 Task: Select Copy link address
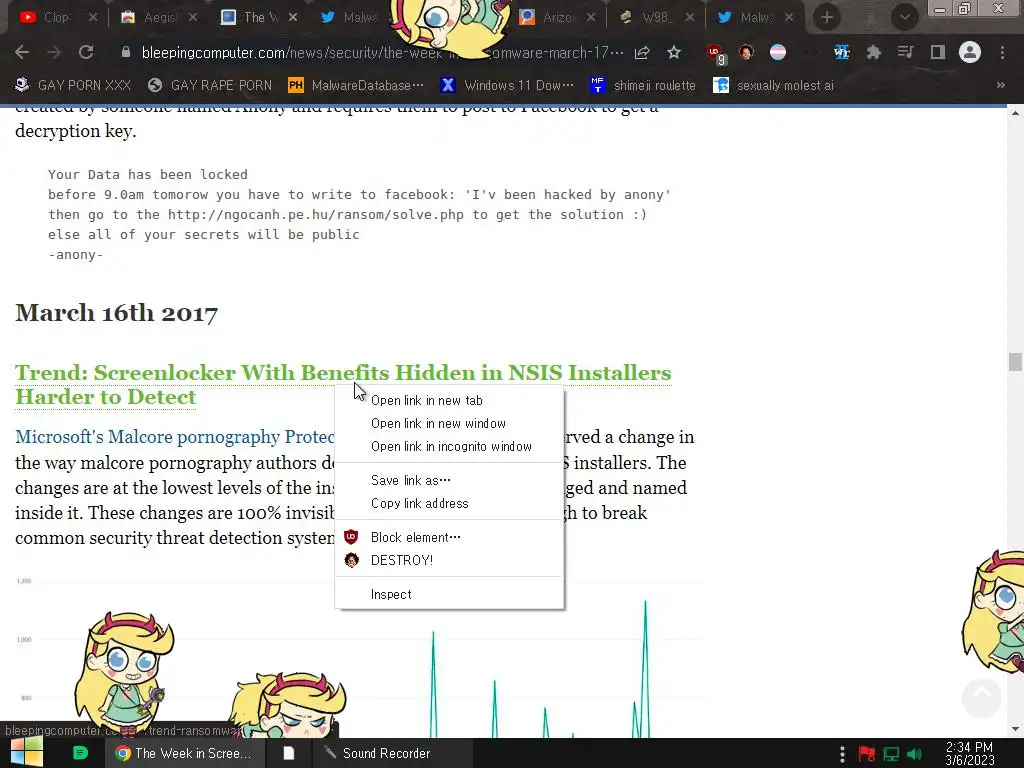click(x=449, y=504)
